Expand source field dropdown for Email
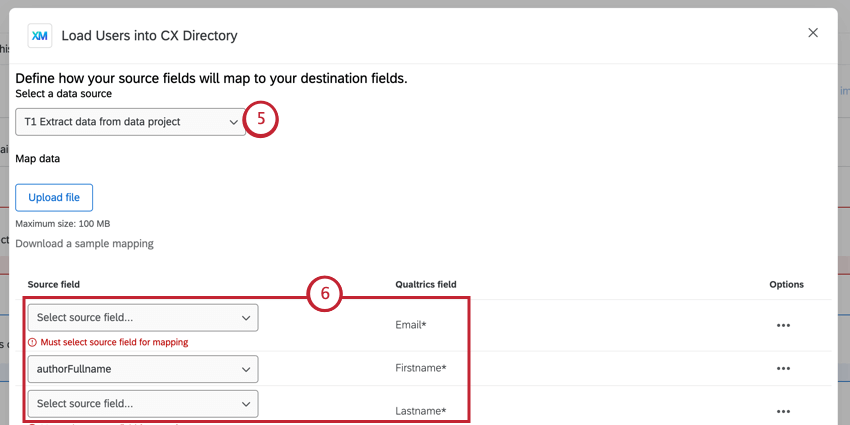This screenshot has width=850, height=425. point(142,317)
